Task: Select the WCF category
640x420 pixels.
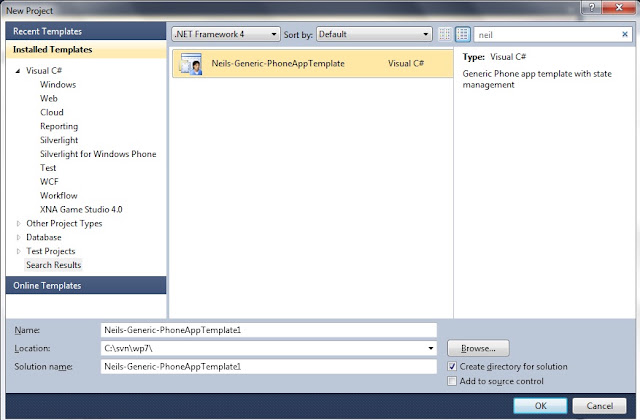Action: 49,182
